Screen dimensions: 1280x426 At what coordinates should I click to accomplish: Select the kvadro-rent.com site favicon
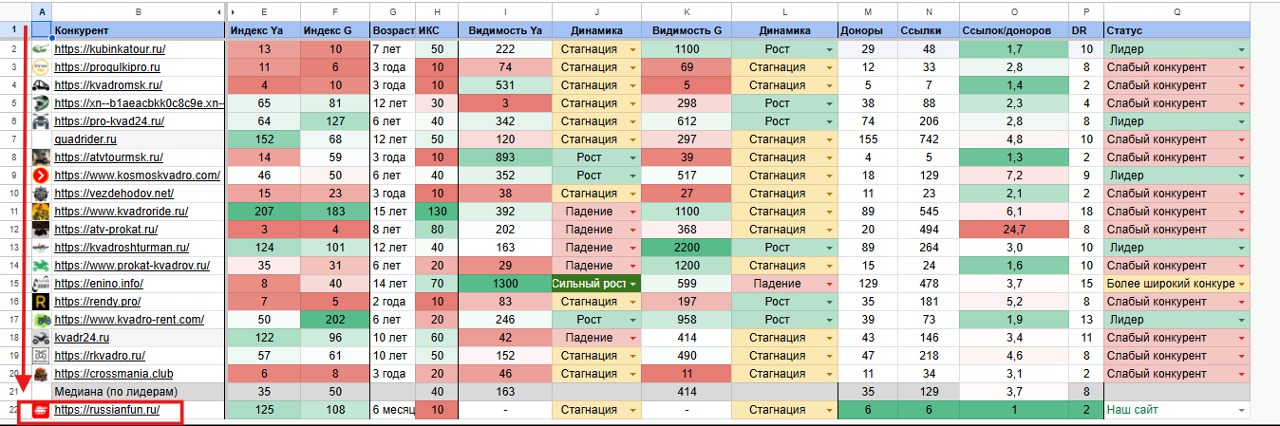point(41,319)
